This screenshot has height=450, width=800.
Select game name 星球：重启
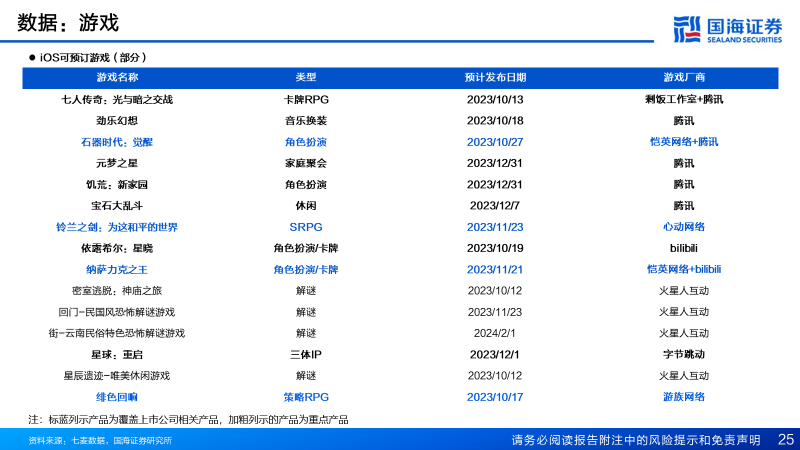(117, 355)
